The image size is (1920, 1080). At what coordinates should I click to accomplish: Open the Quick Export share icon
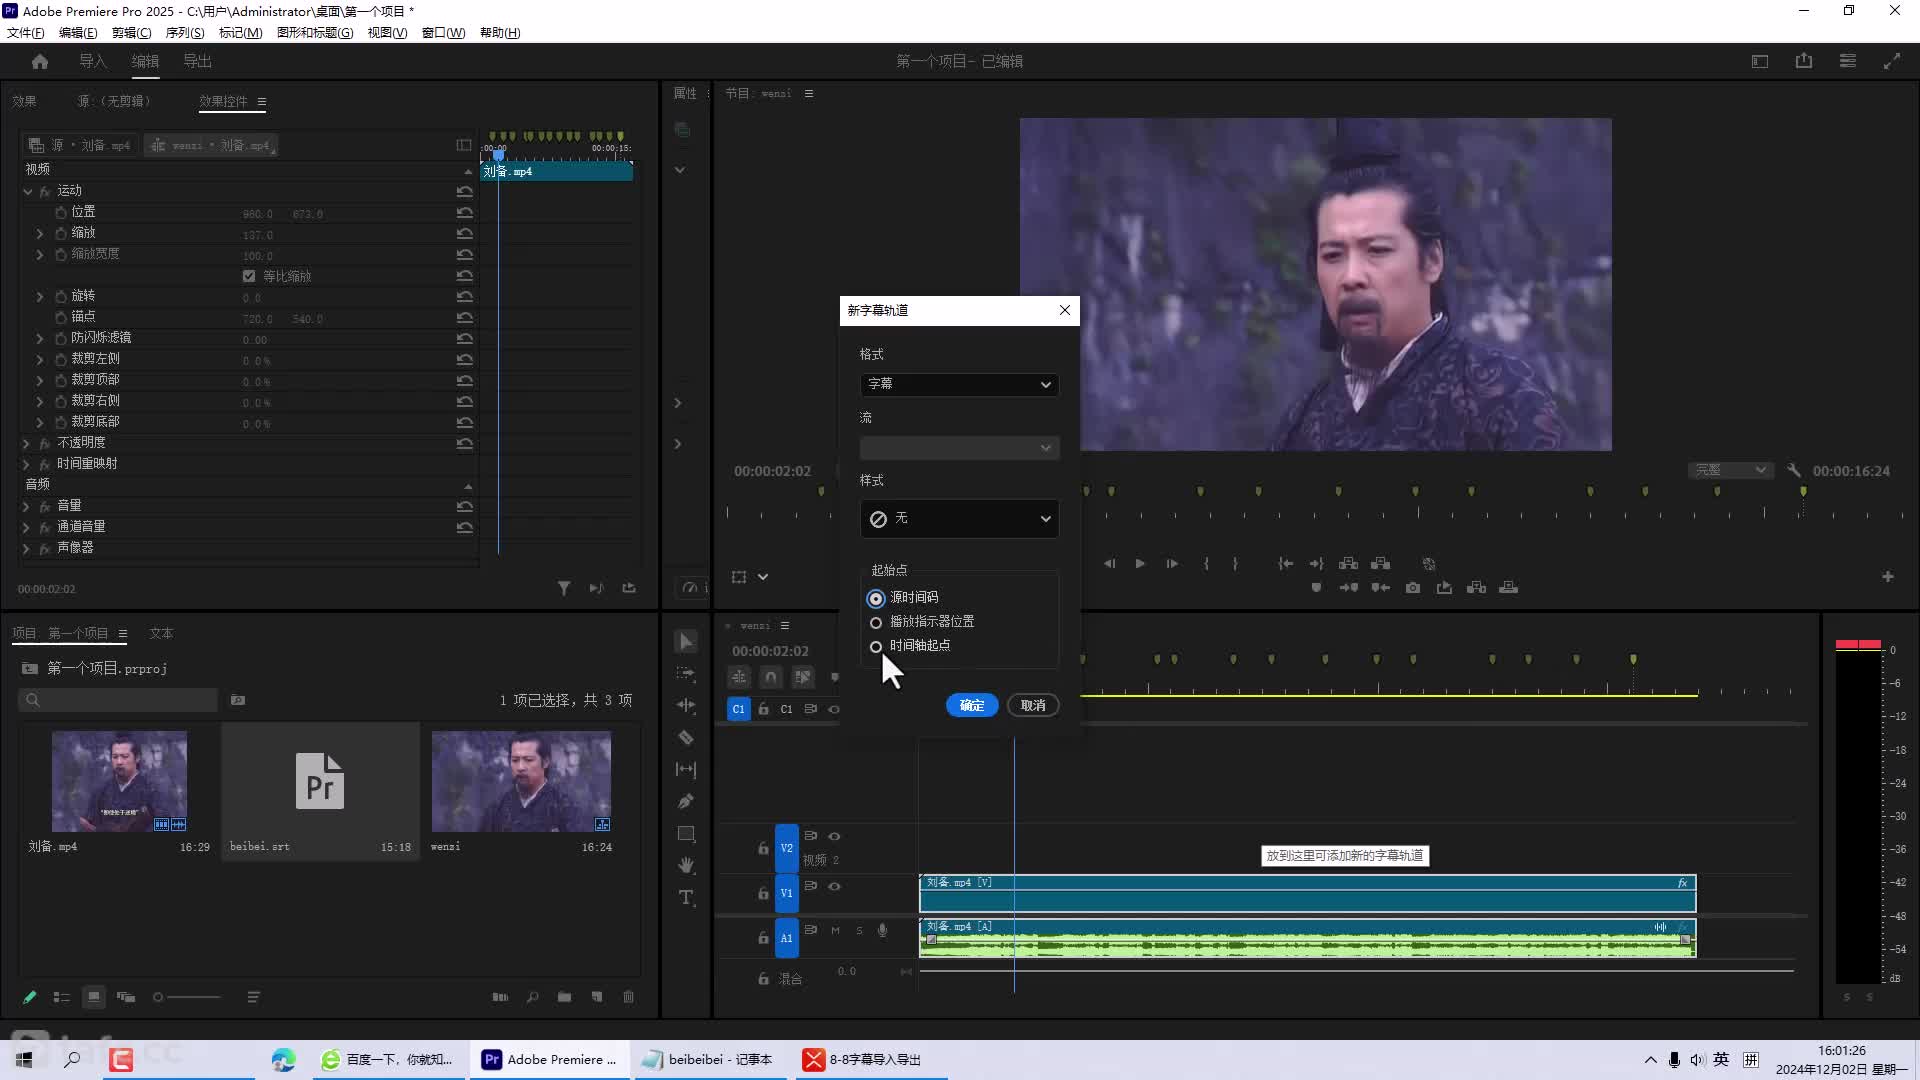click(x=1804, y=61)
